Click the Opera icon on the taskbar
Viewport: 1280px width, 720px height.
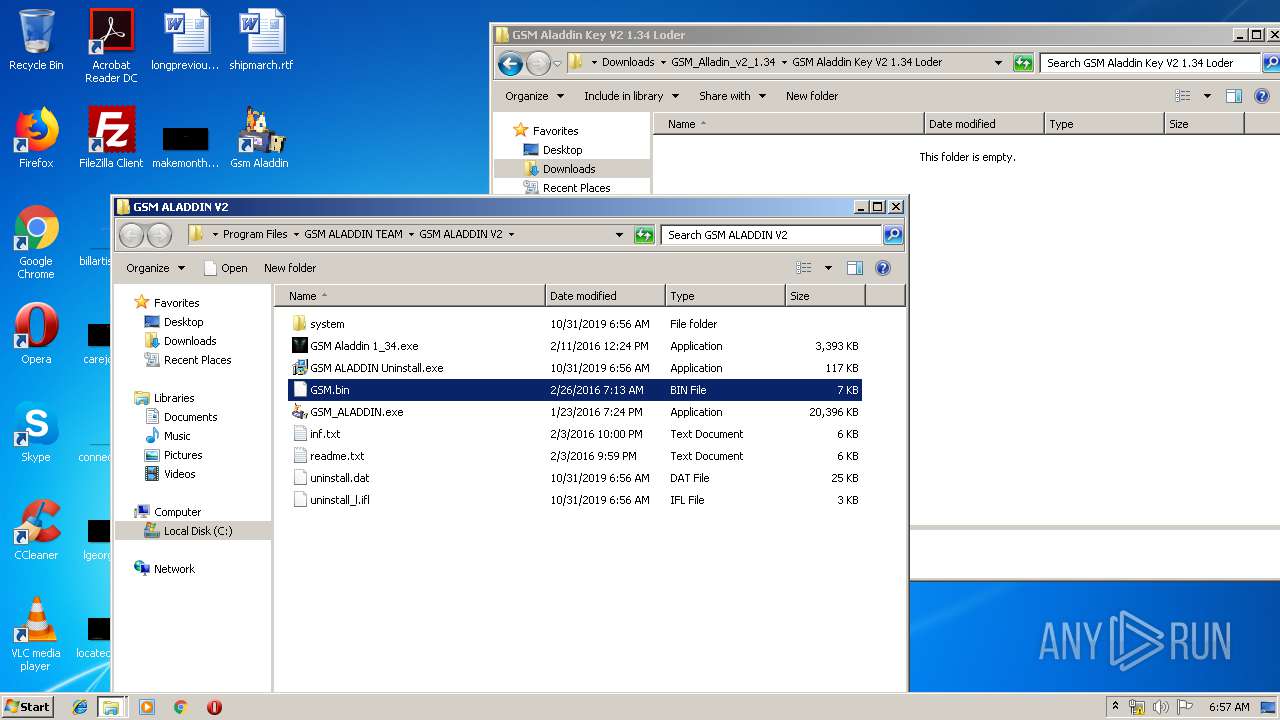tap(214, 707)
